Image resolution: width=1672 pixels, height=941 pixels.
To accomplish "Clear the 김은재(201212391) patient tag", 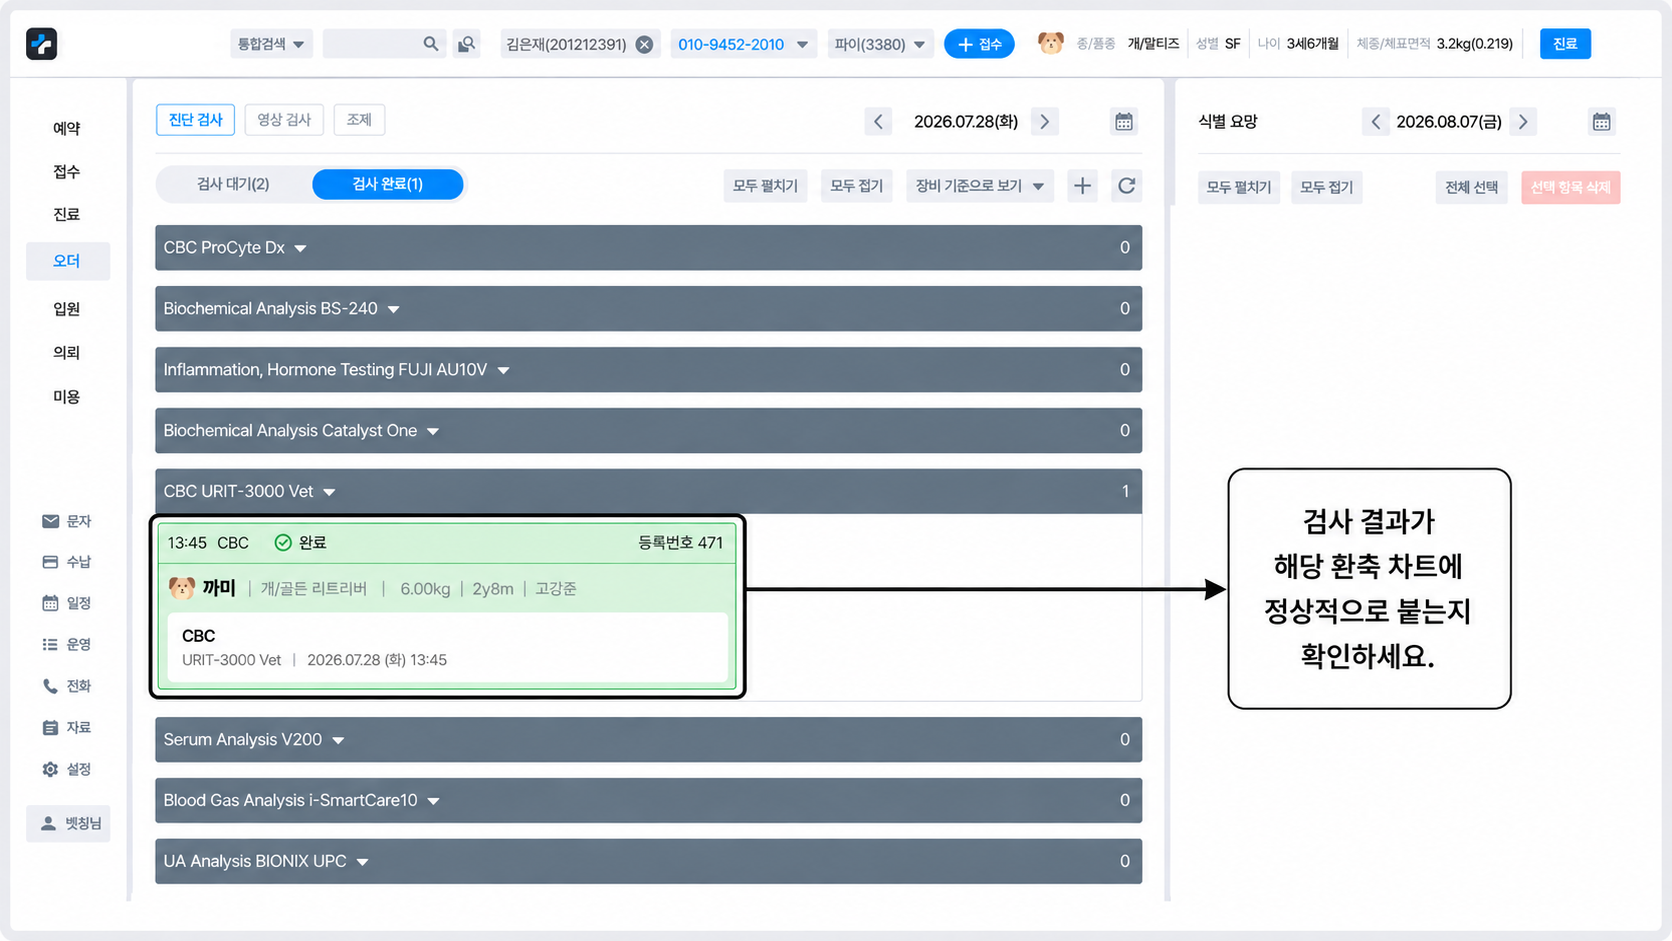I will point(645,44).
